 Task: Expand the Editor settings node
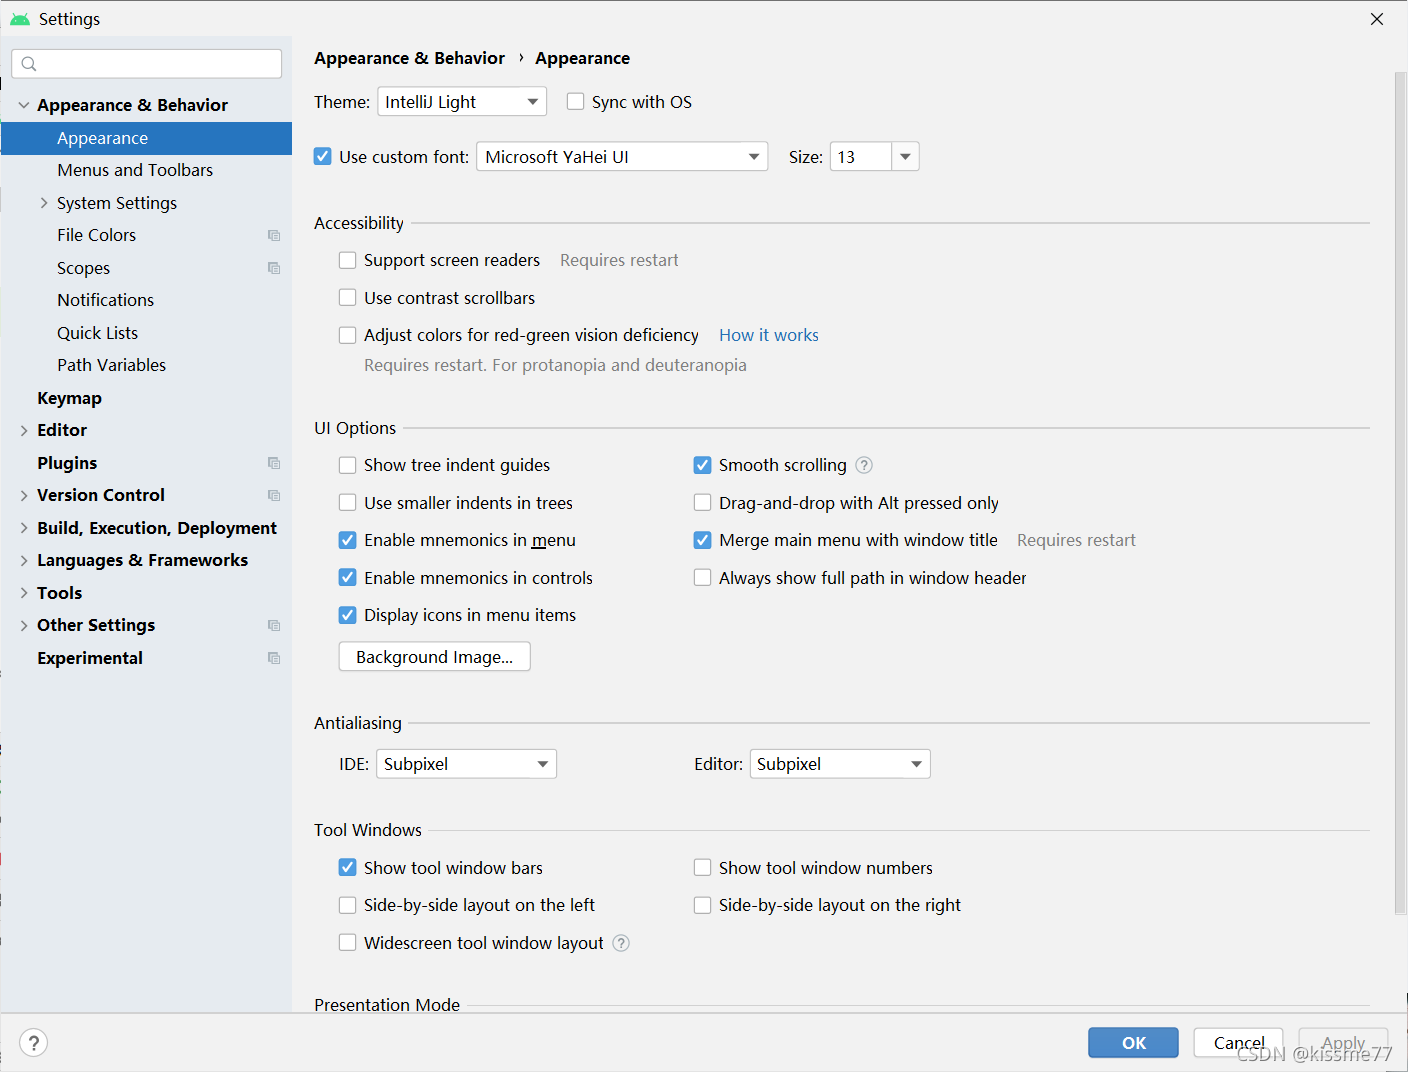(x=24, y=430)
